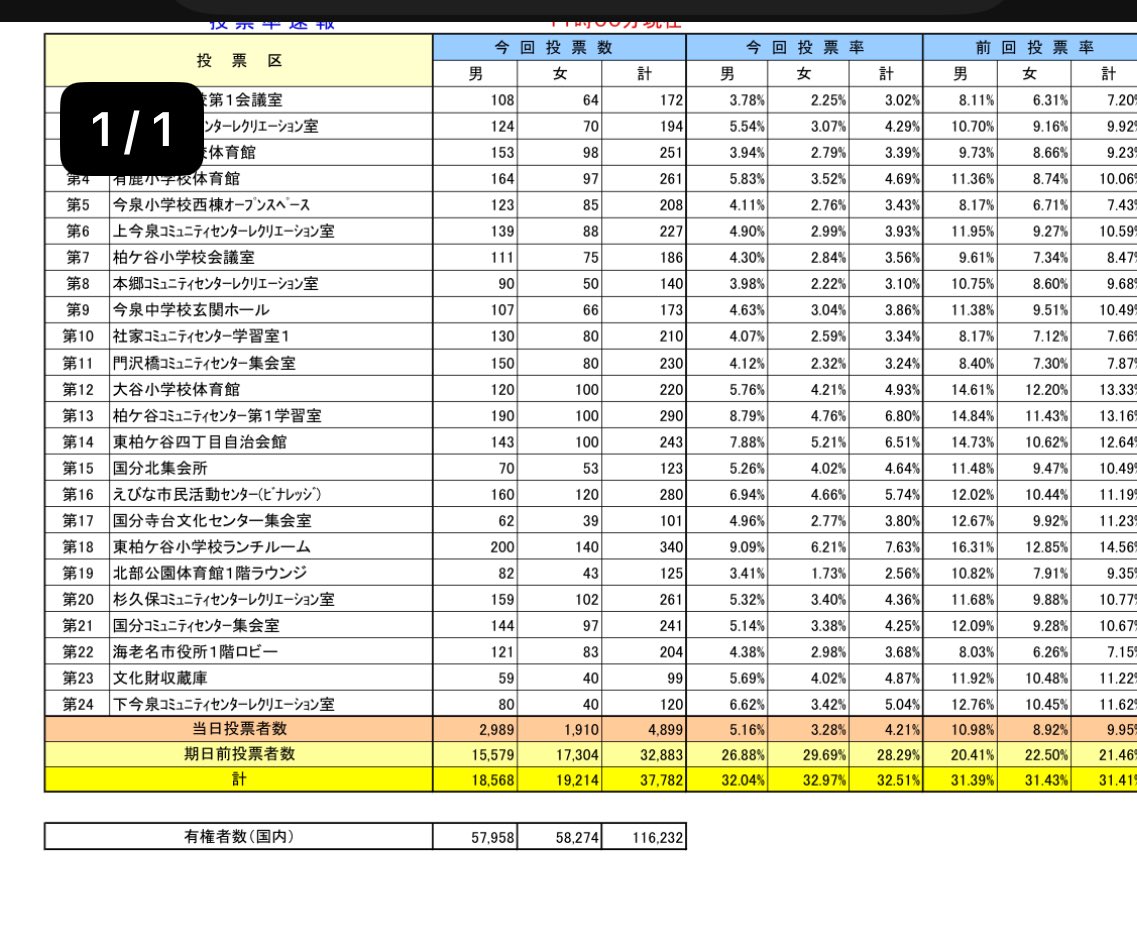Click the 37,782 grand total cell
The image size is (1137, 928).
point(644,779)
